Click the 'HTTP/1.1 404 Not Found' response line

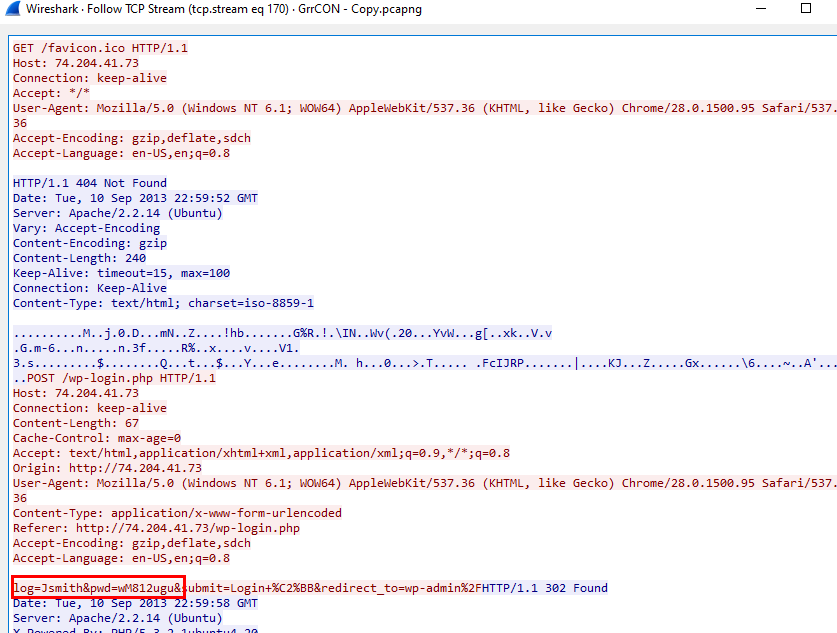point(90,183)
